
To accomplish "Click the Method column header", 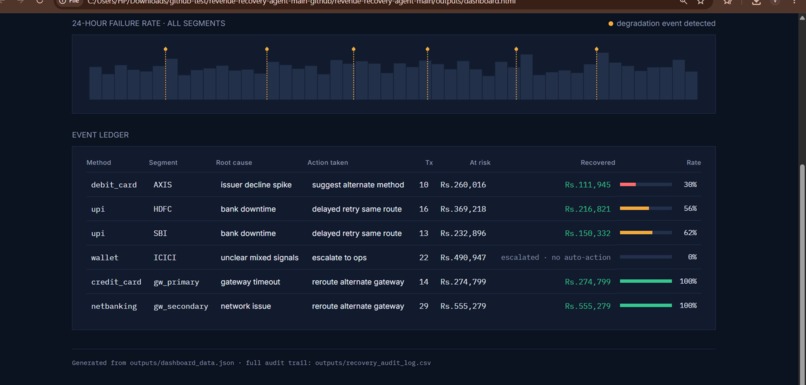I will [99, 162].
